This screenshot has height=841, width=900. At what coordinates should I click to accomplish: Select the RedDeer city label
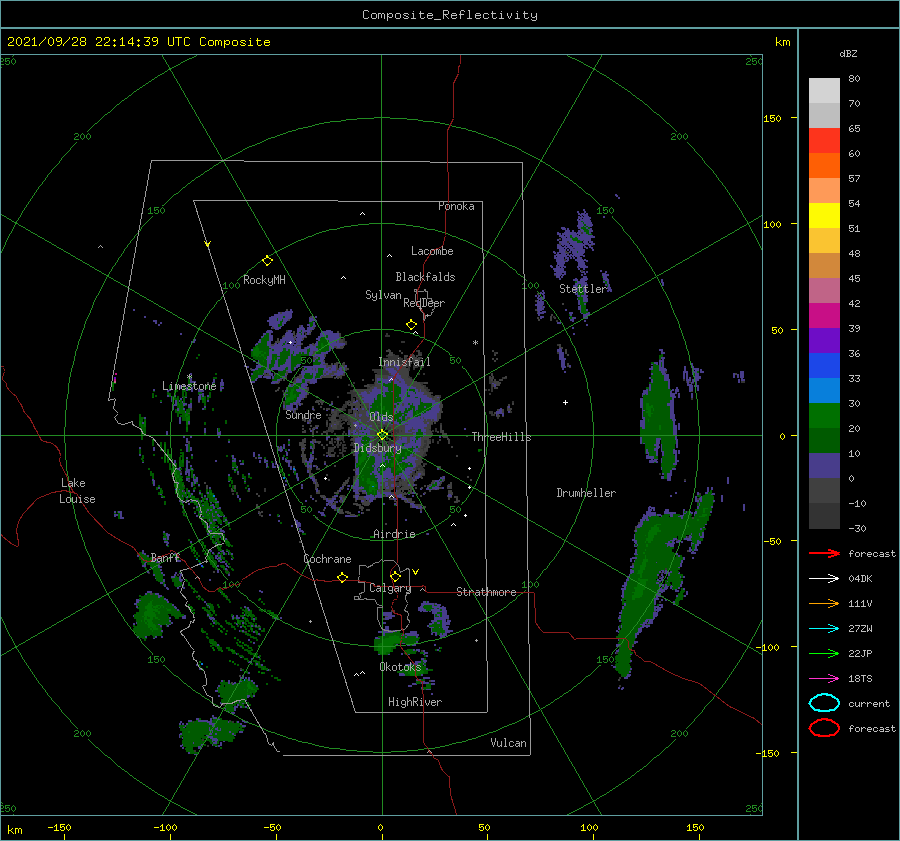[424, 303]
